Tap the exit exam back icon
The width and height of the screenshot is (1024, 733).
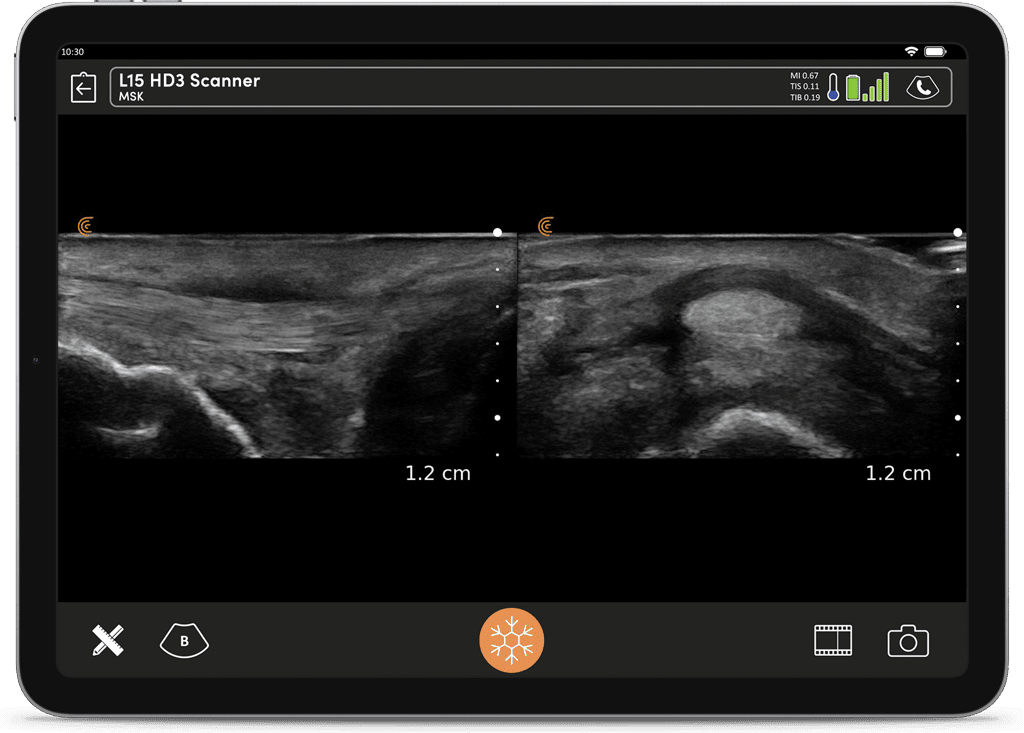[83, 88]
